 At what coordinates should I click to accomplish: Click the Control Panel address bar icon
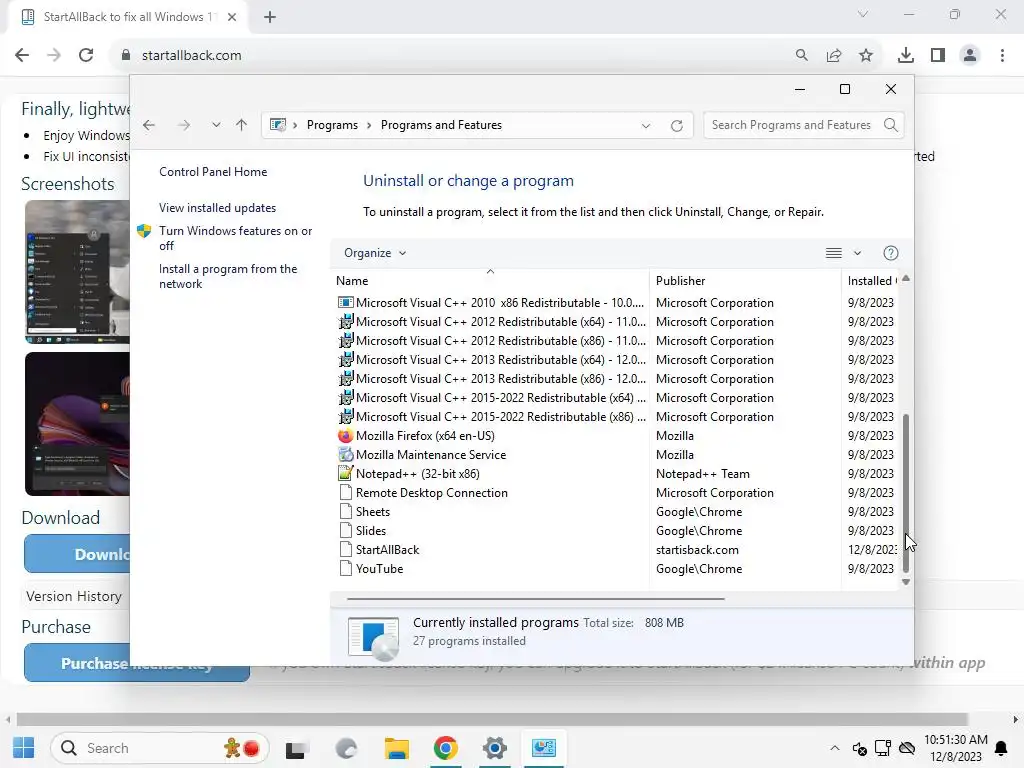(x=278, y=125)
